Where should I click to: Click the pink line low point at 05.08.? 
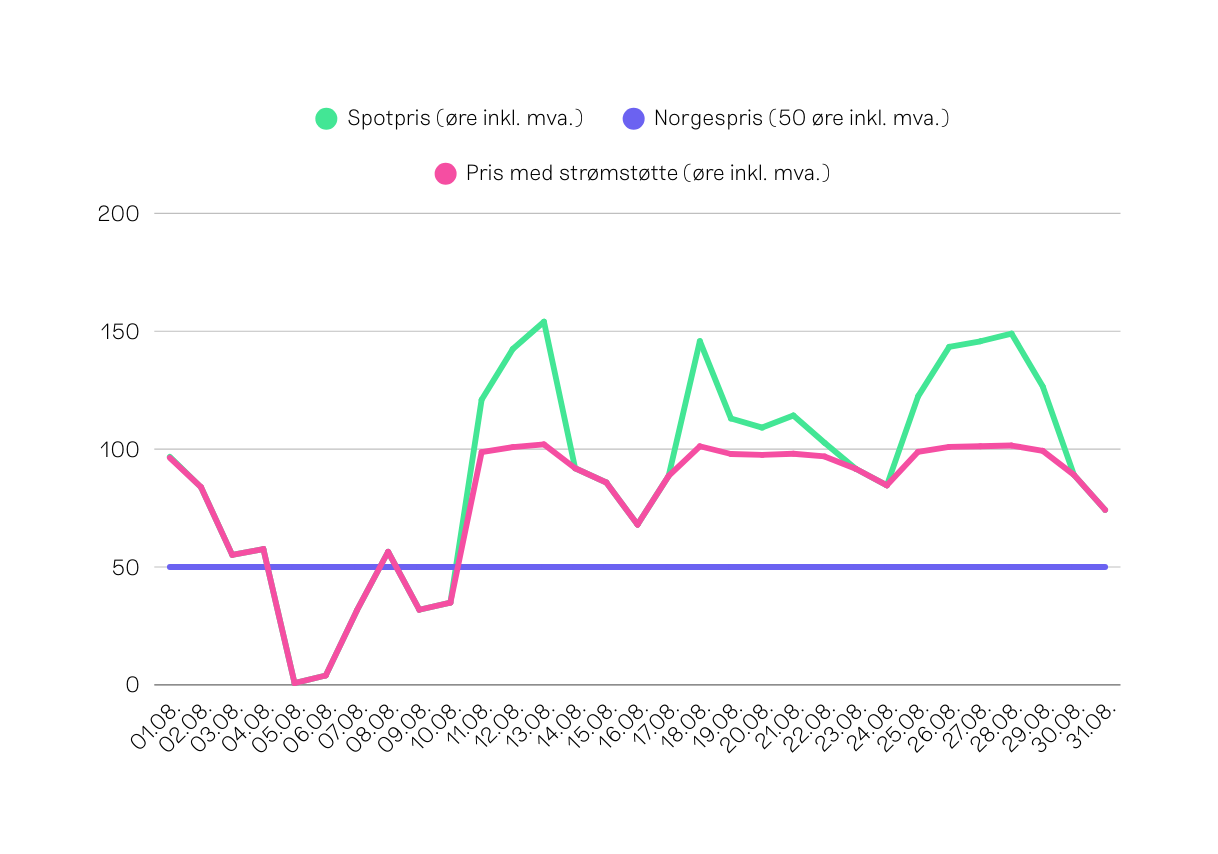coord(295,682)
